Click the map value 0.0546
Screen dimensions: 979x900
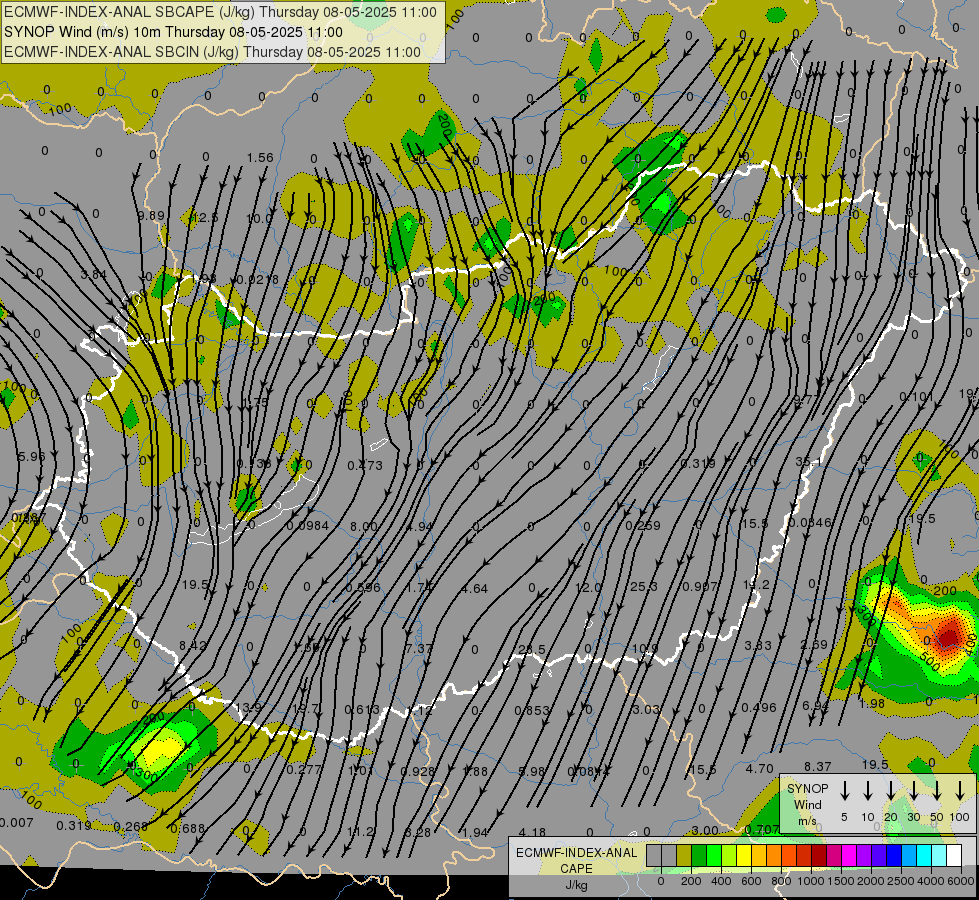[x=810, y=523]
